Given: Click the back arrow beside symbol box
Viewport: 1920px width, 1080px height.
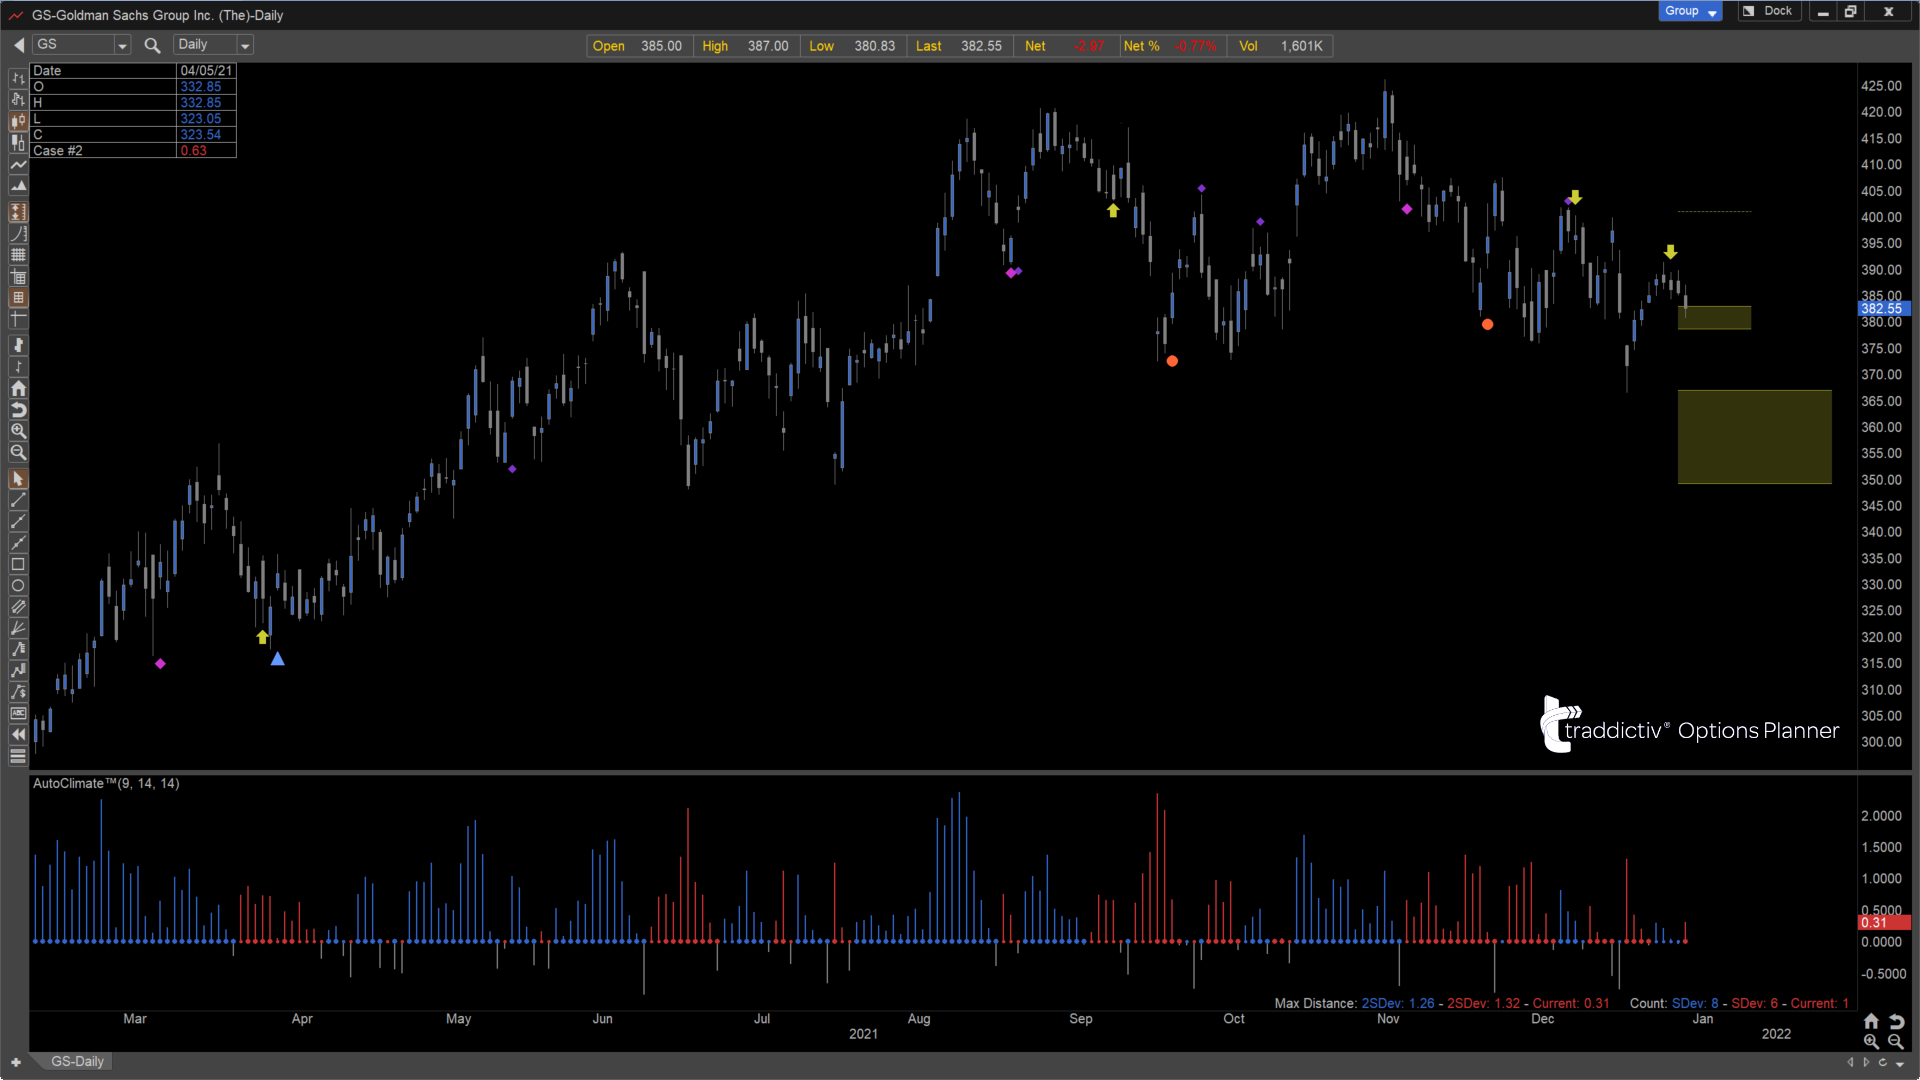Looking at the screenshot, I should [x=19, y=45].
